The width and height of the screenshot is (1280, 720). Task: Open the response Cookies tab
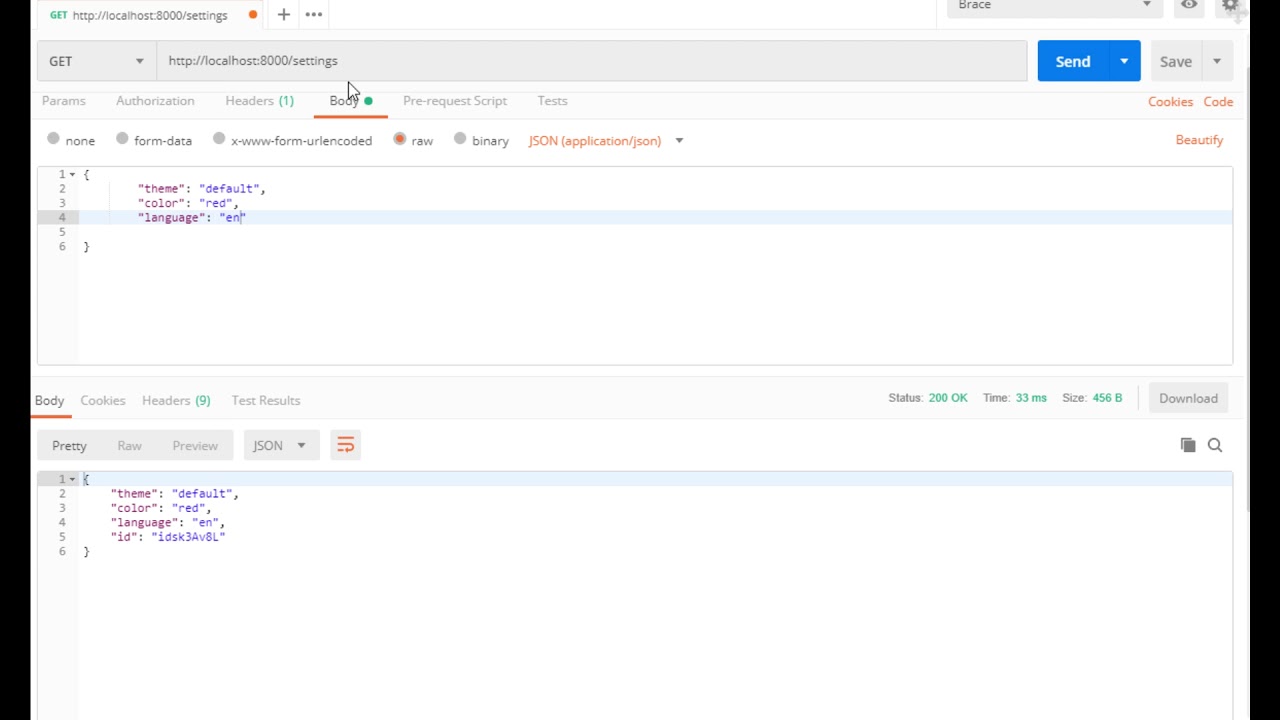[103, 400]
